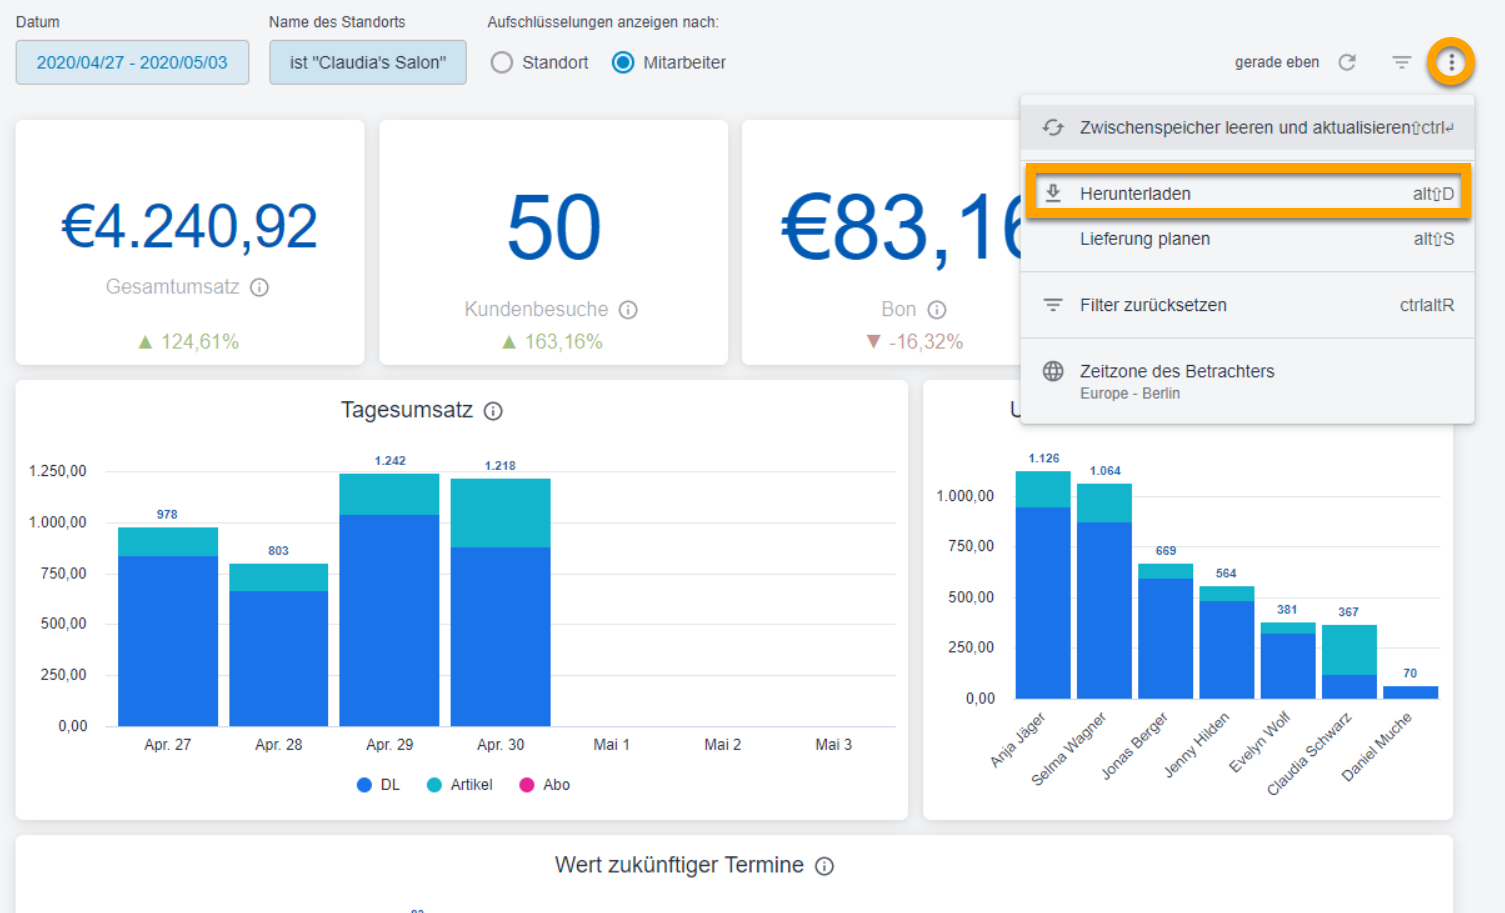Click the 124,61% change indicator
The height and width of the screenshot is (913, 1505).
(x=189, y=342)
